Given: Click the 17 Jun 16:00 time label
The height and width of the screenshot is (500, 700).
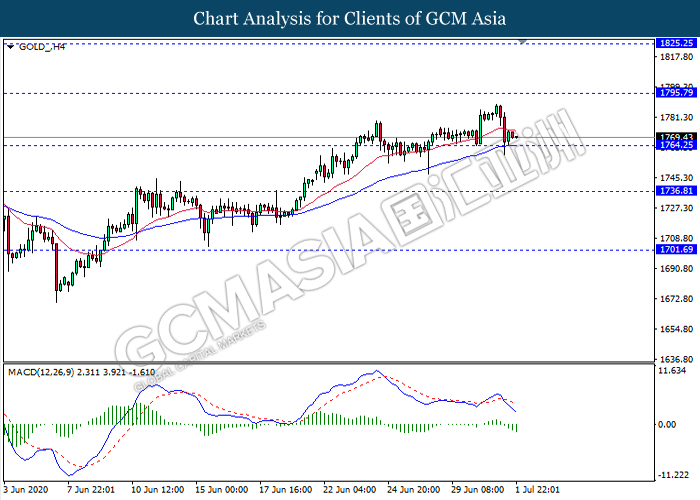Looking at the screenshot, I should click(x=286, y=490).
